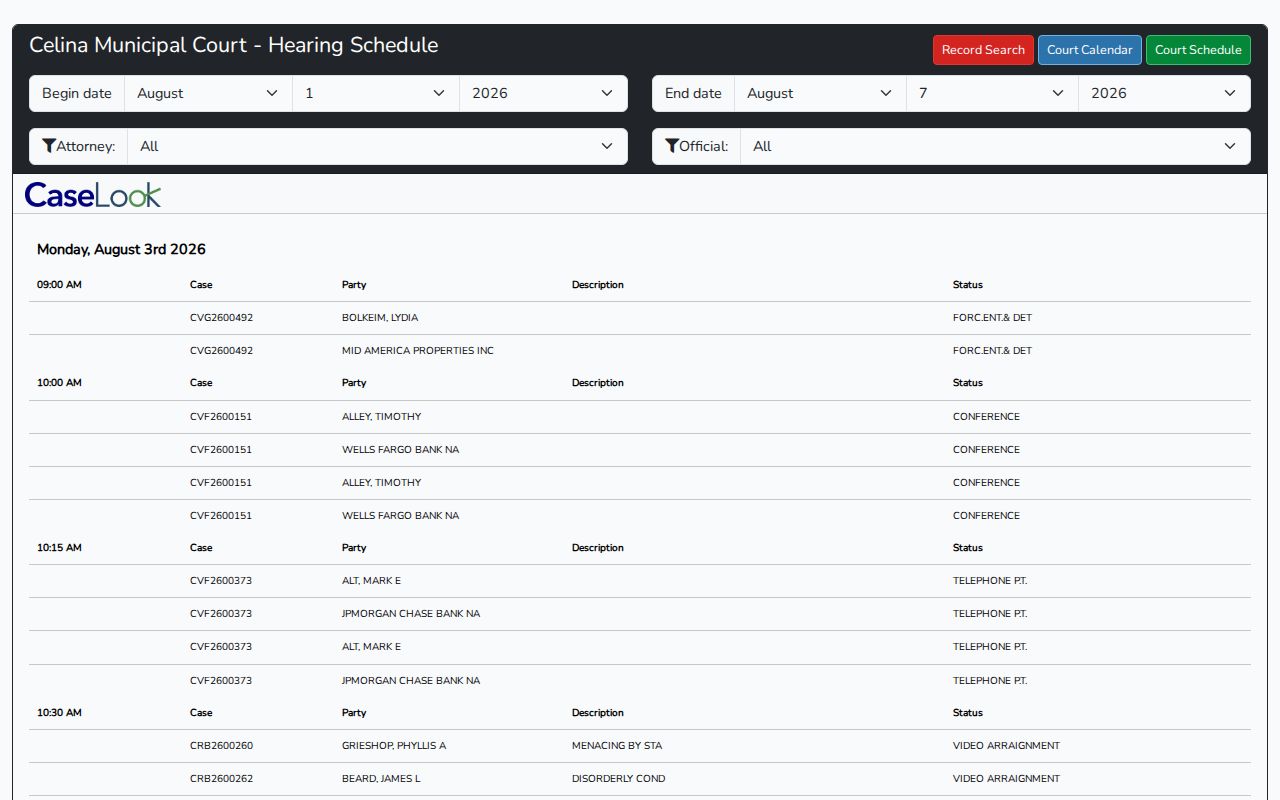Click the Status column header under 09:00 AM

tap(968, 285)
